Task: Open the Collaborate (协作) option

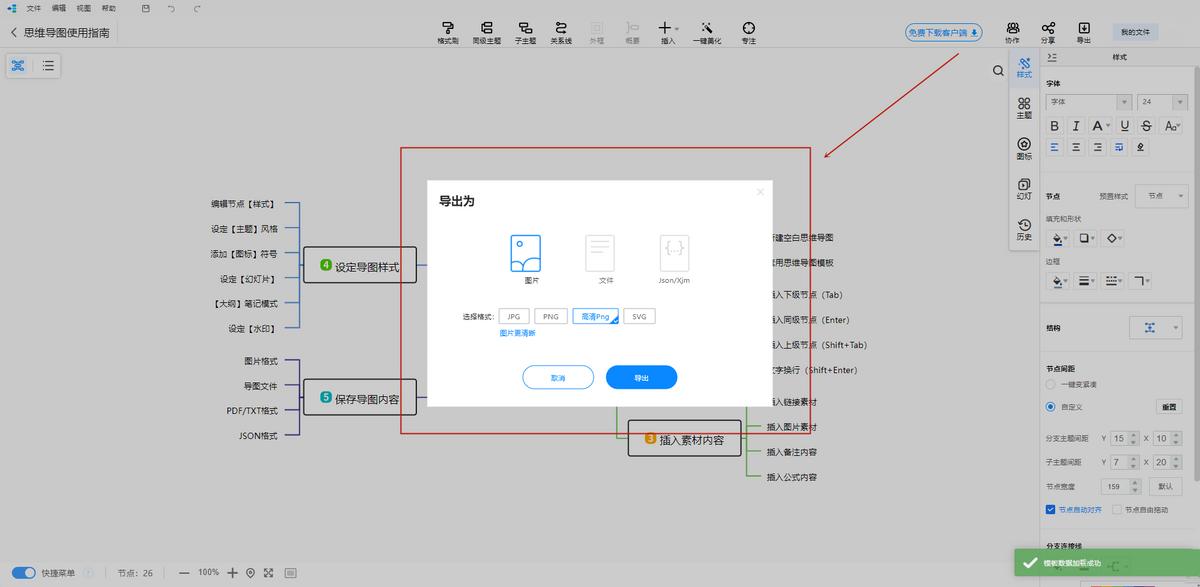Action: (x=1012, y=32)
